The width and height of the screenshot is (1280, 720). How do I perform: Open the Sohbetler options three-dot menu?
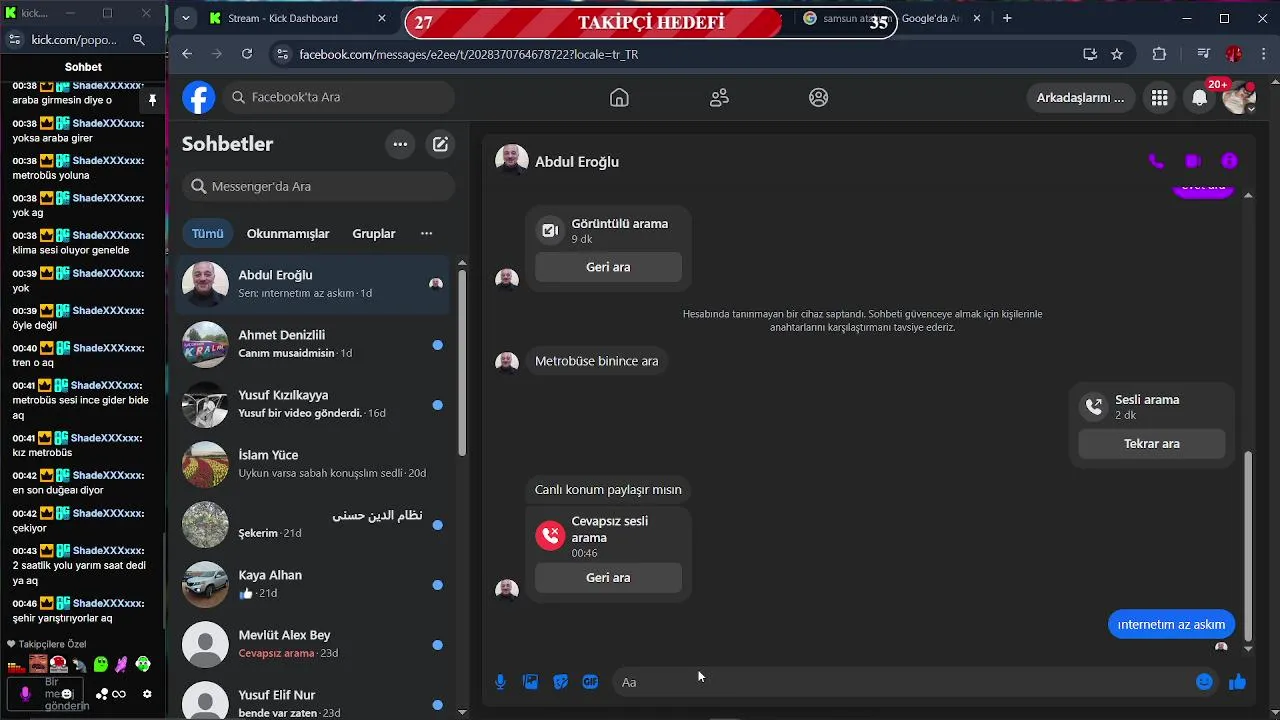400,144
